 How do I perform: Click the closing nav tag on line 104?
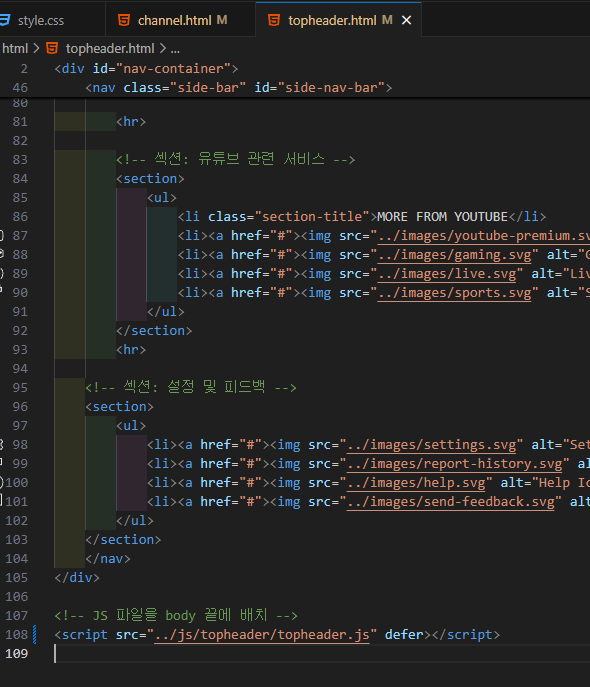[108, 559]
